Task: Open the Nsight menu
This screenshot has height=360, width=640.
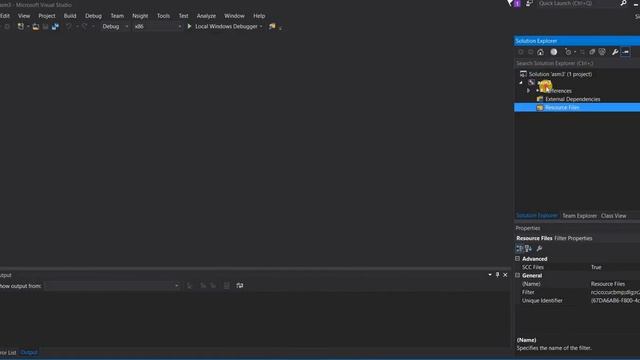Action: [140, 16]
